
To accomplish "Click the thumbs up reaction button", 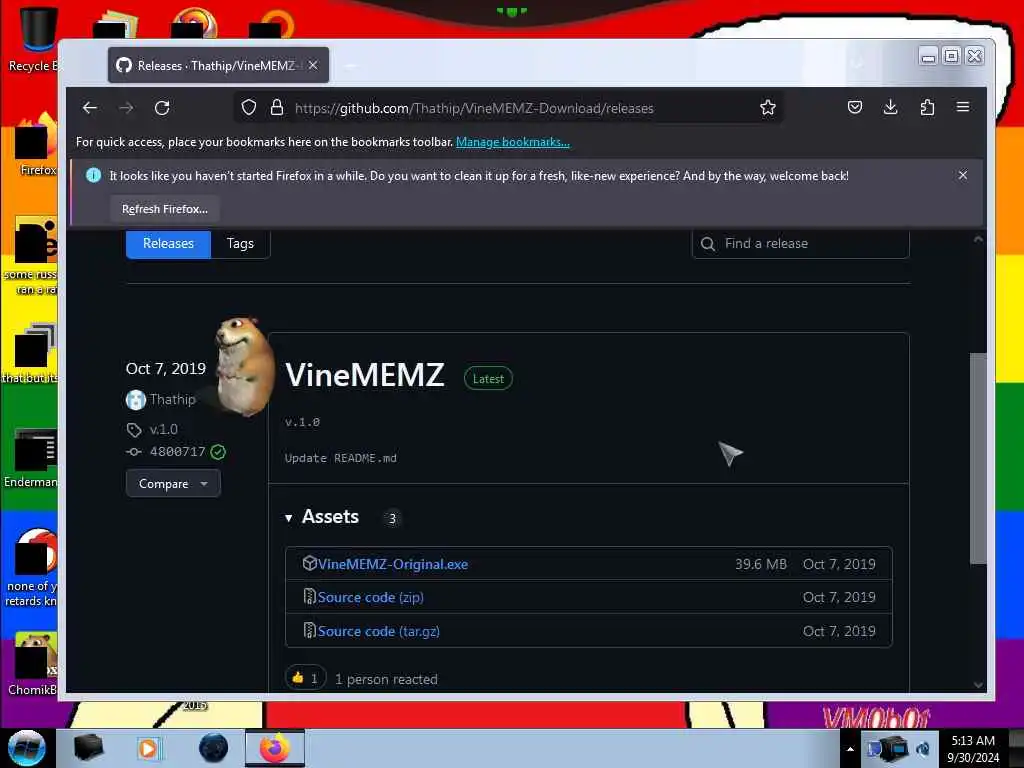I will pos(305,679).
